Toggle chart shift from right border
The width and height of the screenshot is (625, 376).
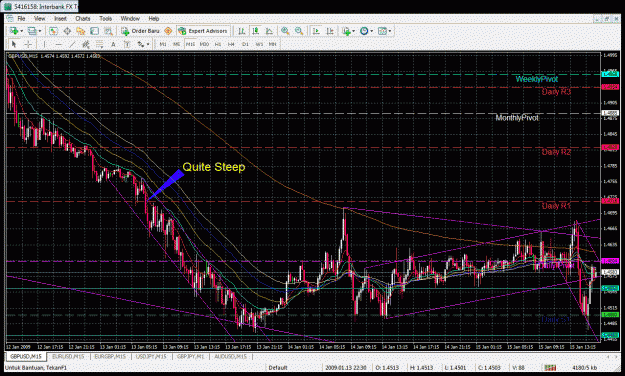coord(330,31)
